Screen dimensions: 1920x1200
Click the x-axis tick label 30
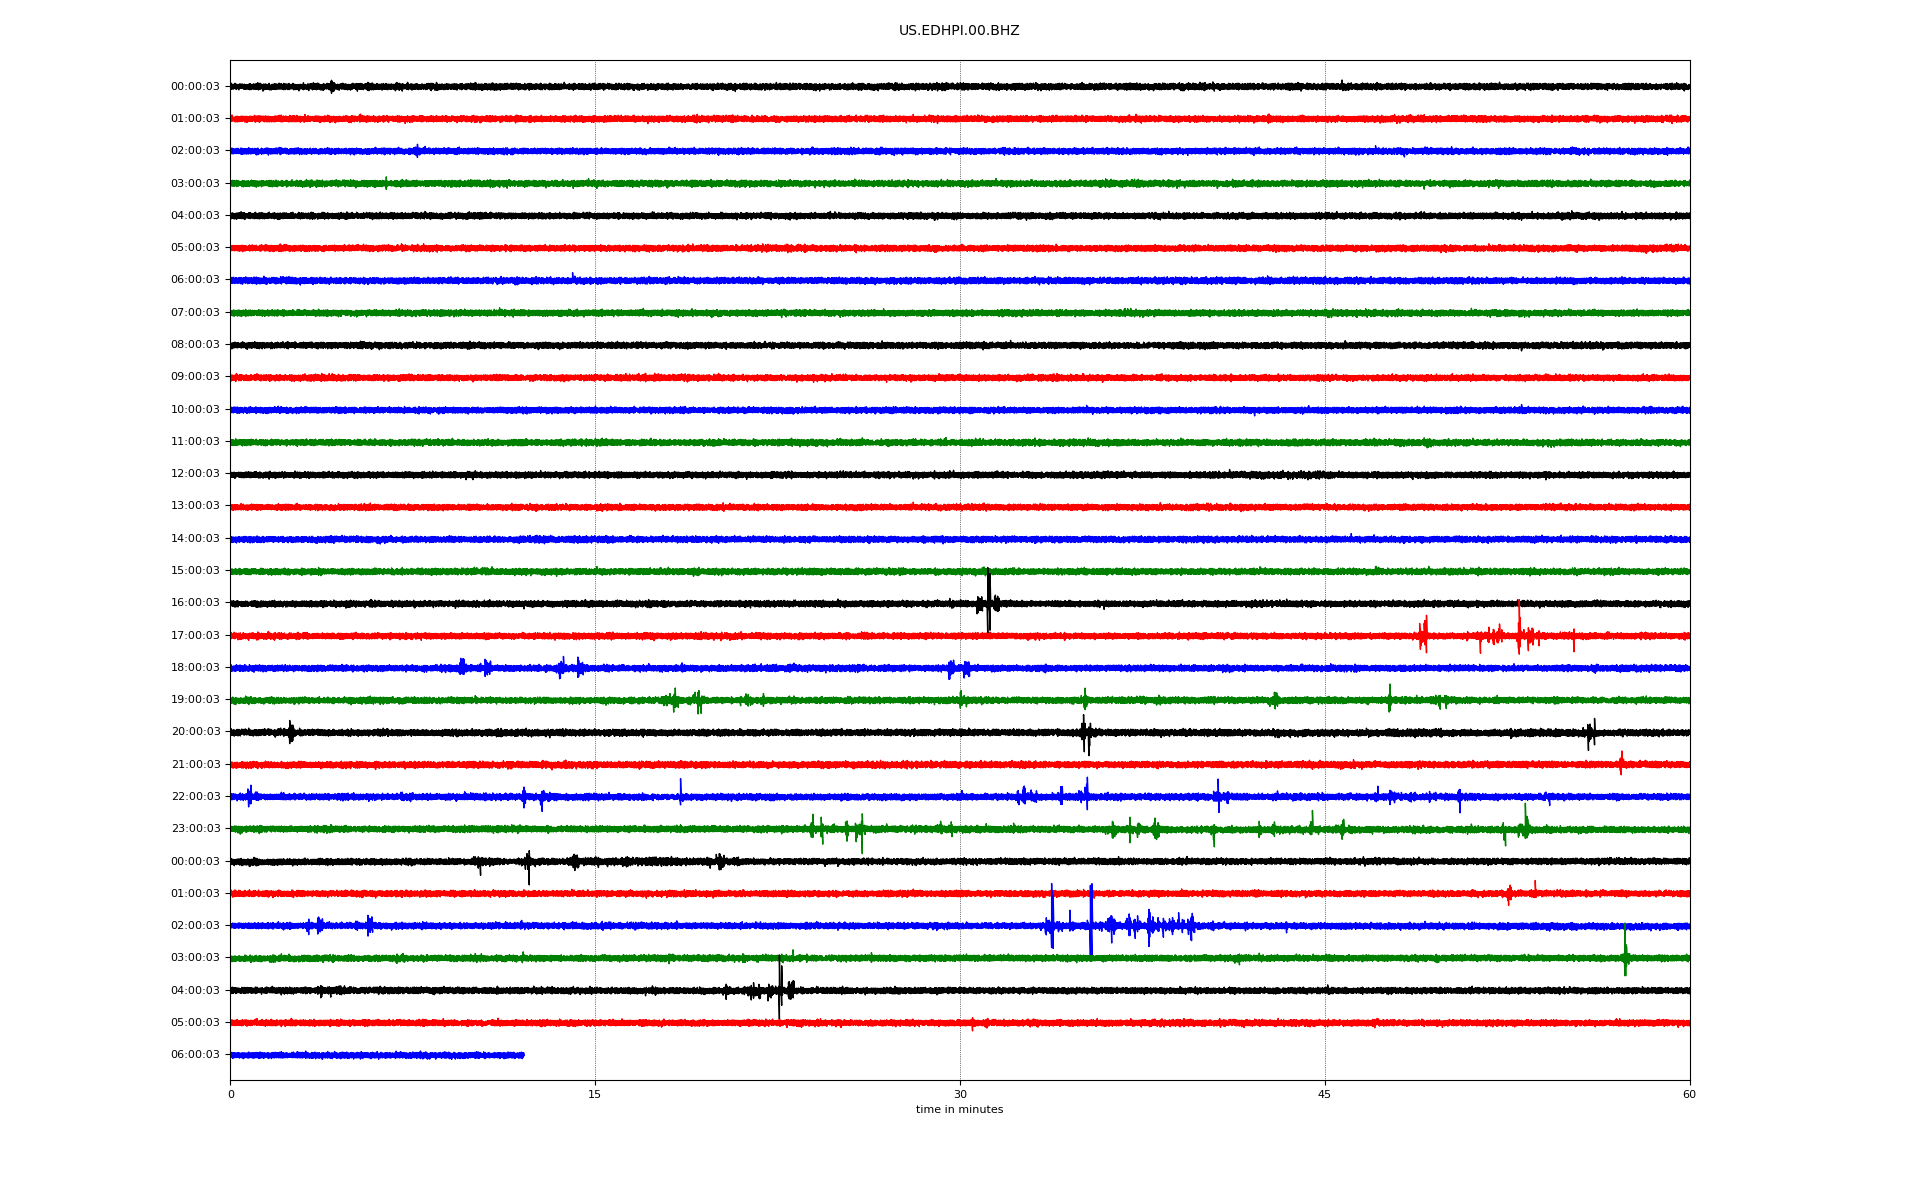coord(960,1094)
